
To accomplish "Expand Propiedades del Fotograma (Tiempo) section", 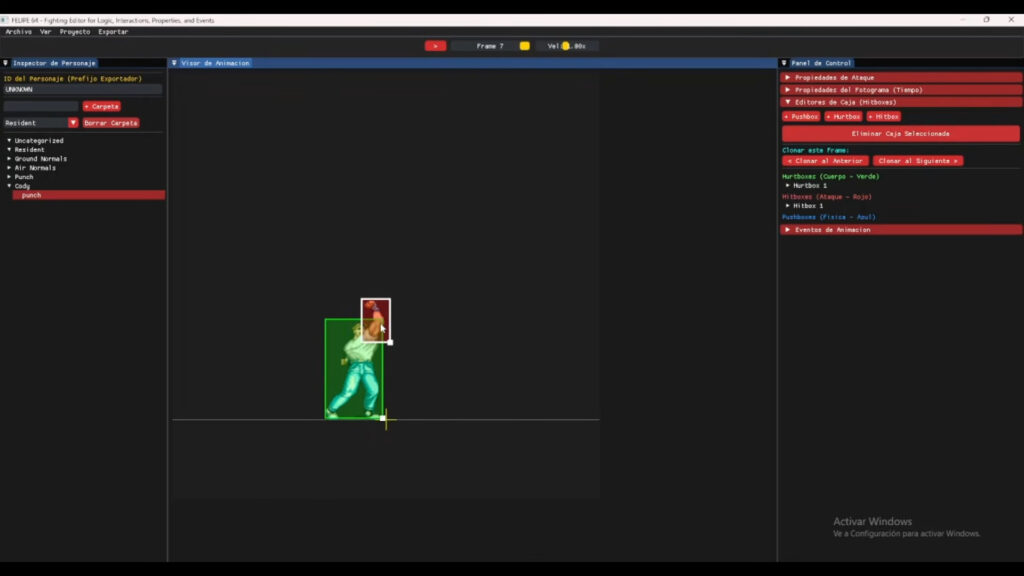I will point(901,90).
